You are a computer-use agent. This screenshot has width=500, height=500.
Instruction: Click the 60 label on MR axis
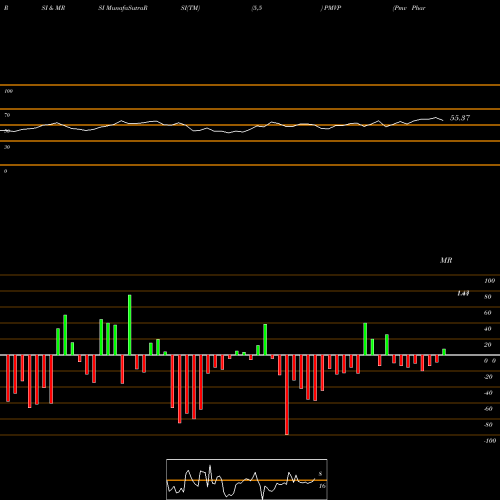(x=488, y=313)
